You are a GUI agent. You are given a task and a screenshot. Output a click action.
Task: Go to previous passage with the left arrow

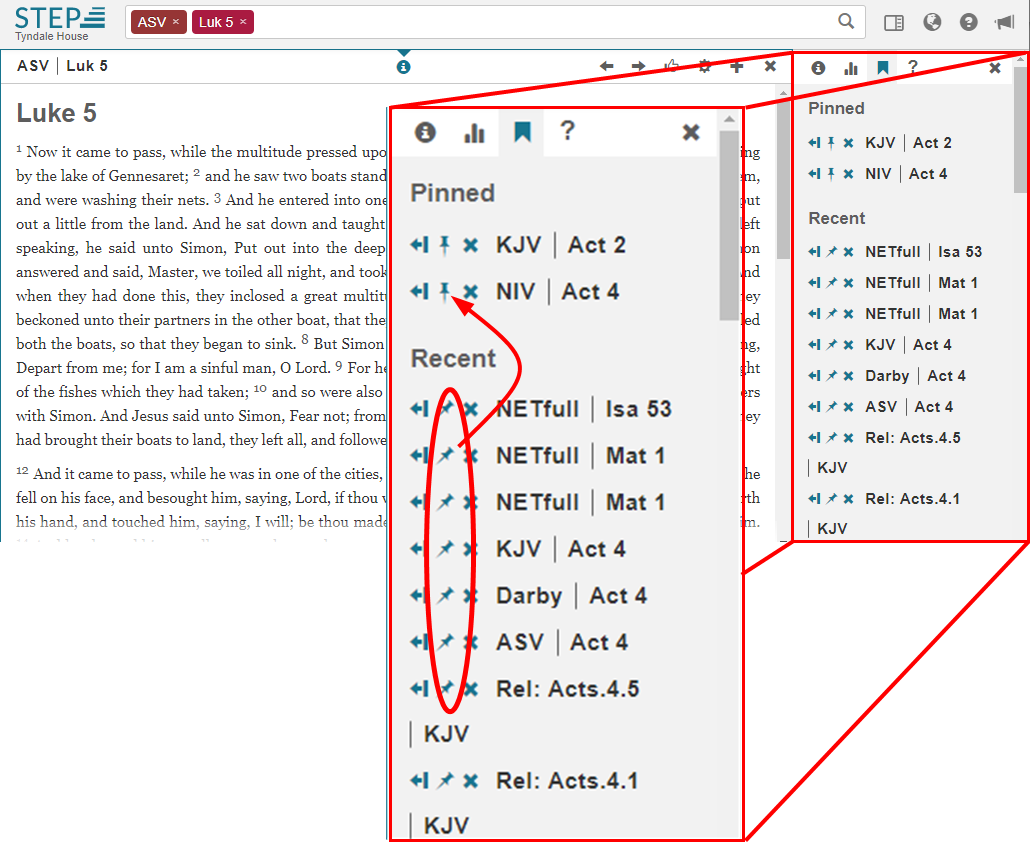607,65
